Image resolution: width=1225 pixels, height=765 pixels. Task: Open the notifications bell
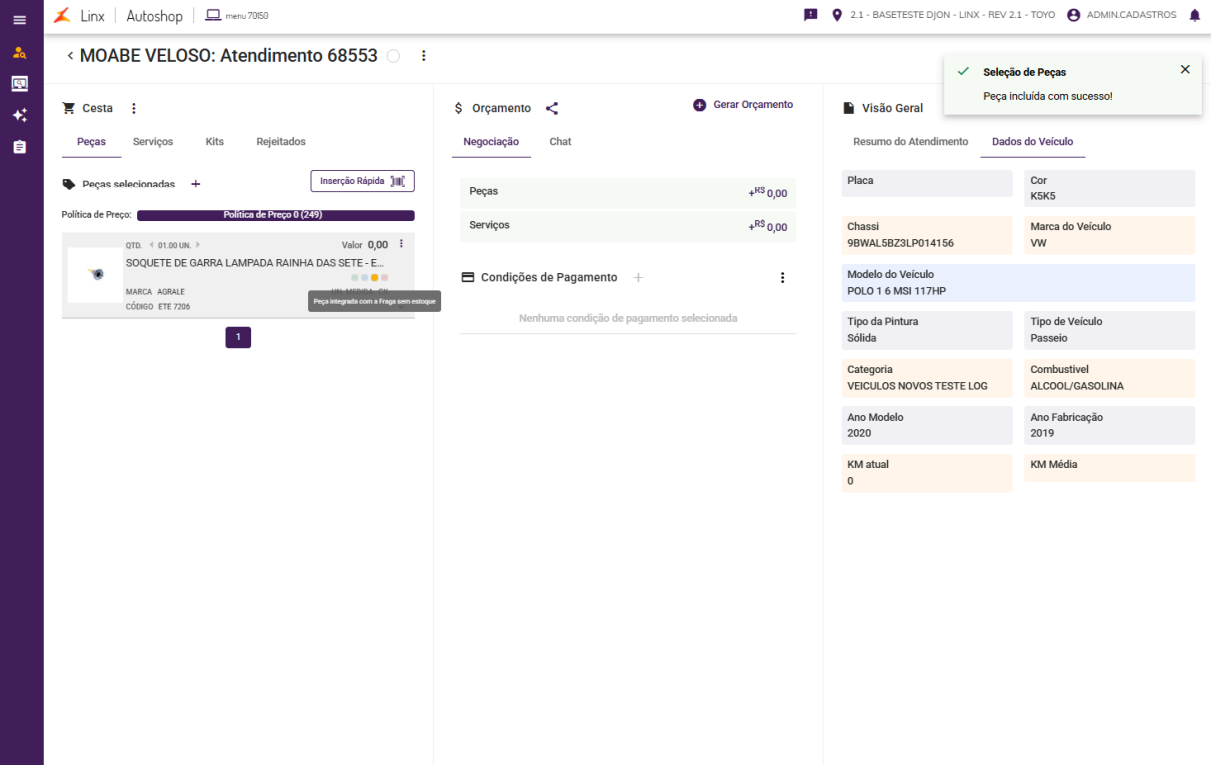pyautogui.click(x=1194, y=15)
